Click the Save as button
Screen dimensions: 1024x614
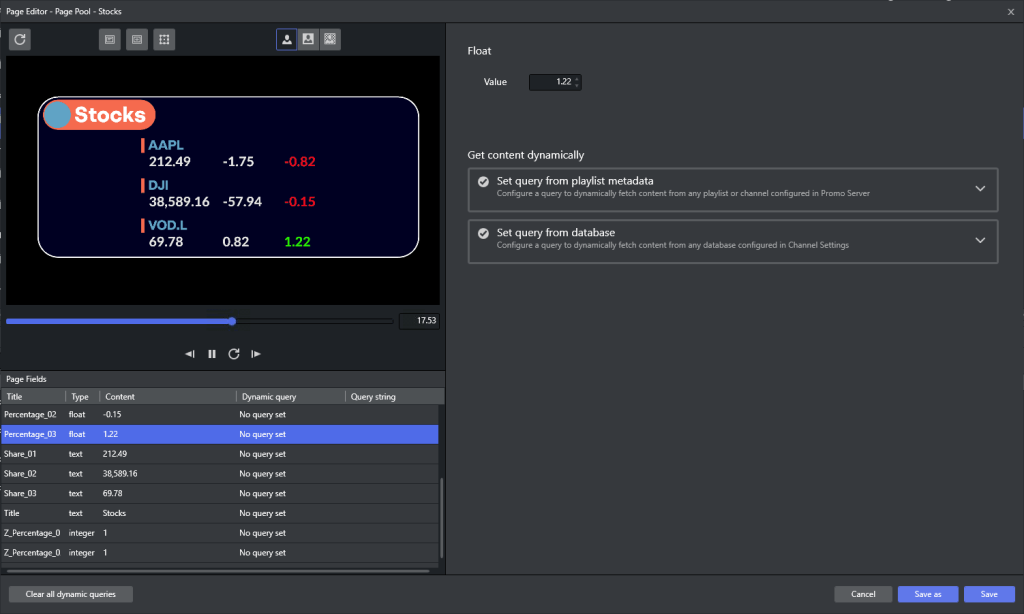pos(927,594)
